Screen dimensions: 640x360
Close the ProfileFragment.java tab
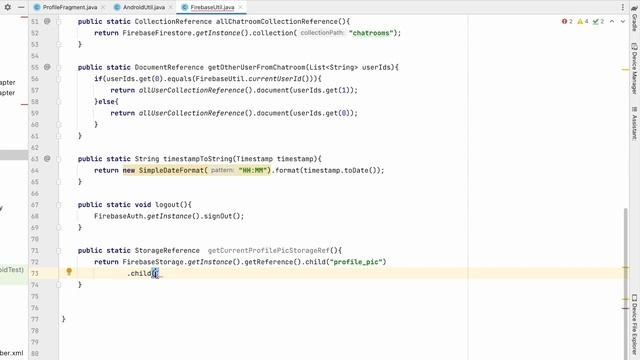[103, 7]
